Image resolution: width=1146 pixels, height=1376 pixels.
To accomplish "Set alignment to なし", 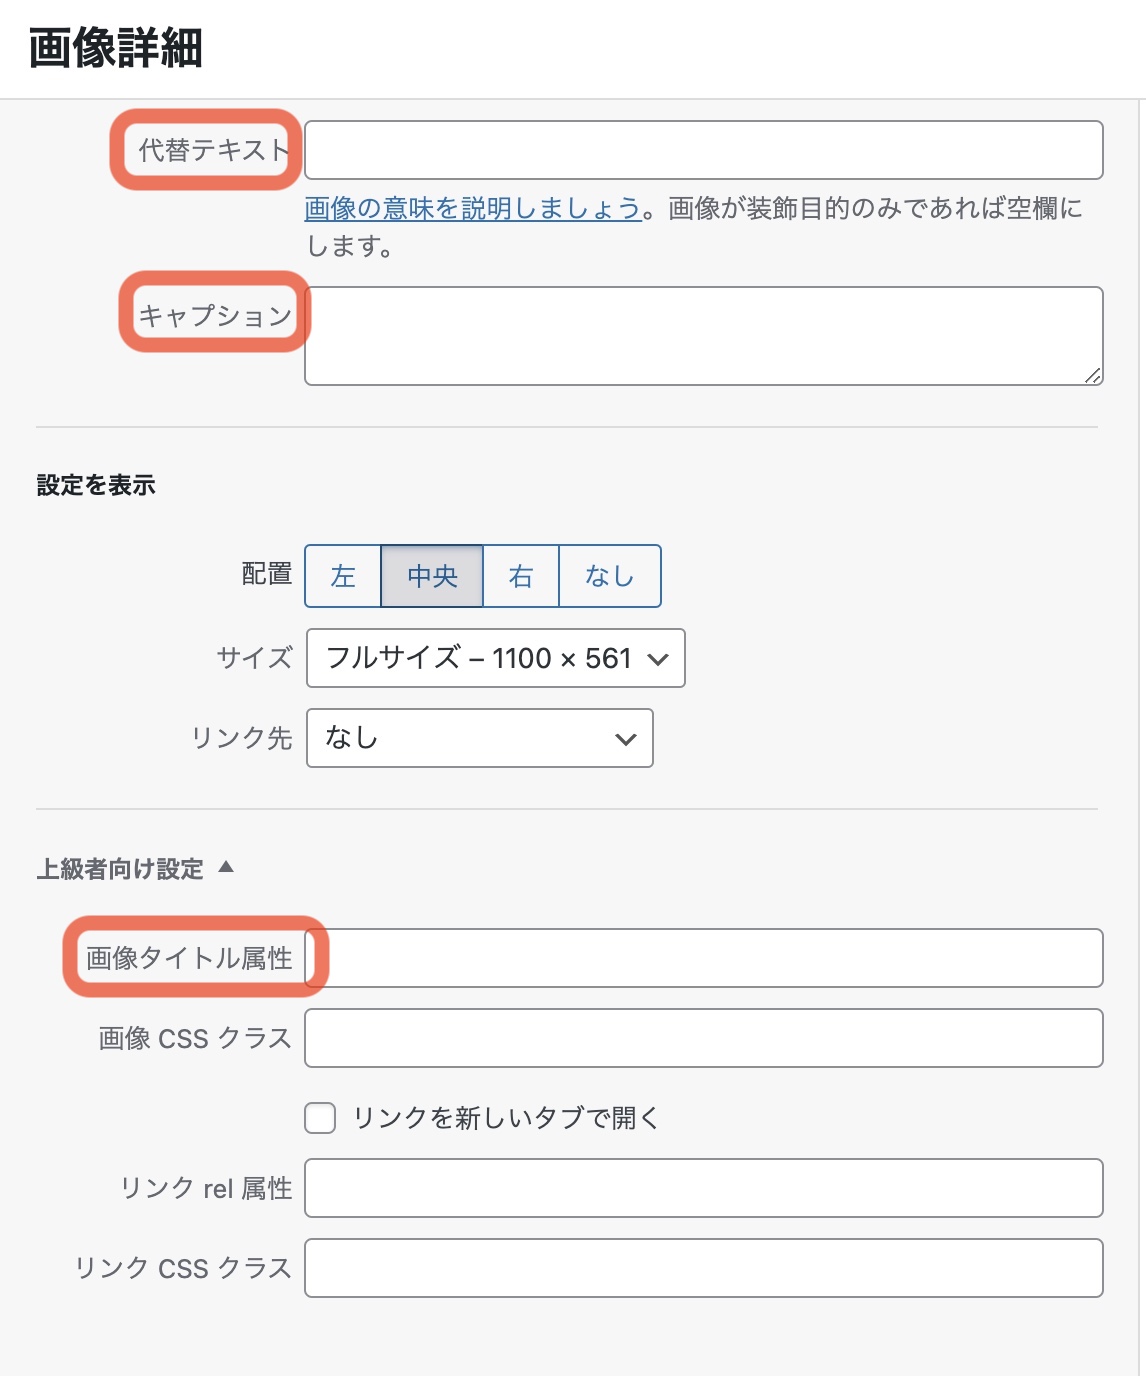I will point(610,576).
